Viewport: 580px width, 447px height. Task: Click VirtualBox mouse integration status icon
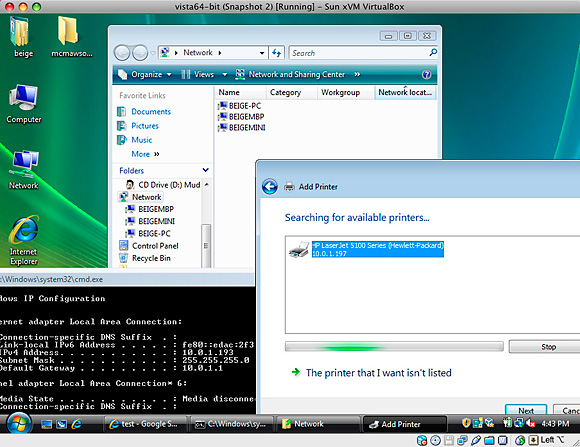click(520, 440)
